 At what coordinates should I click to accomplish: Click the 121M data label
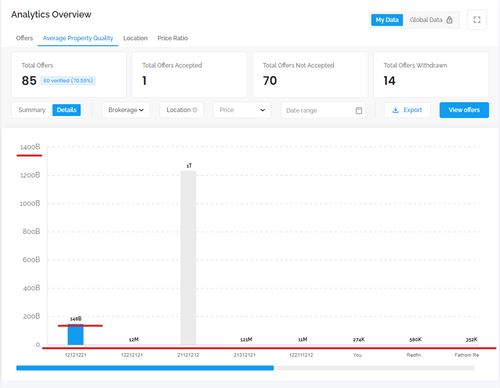click(246, 340)
